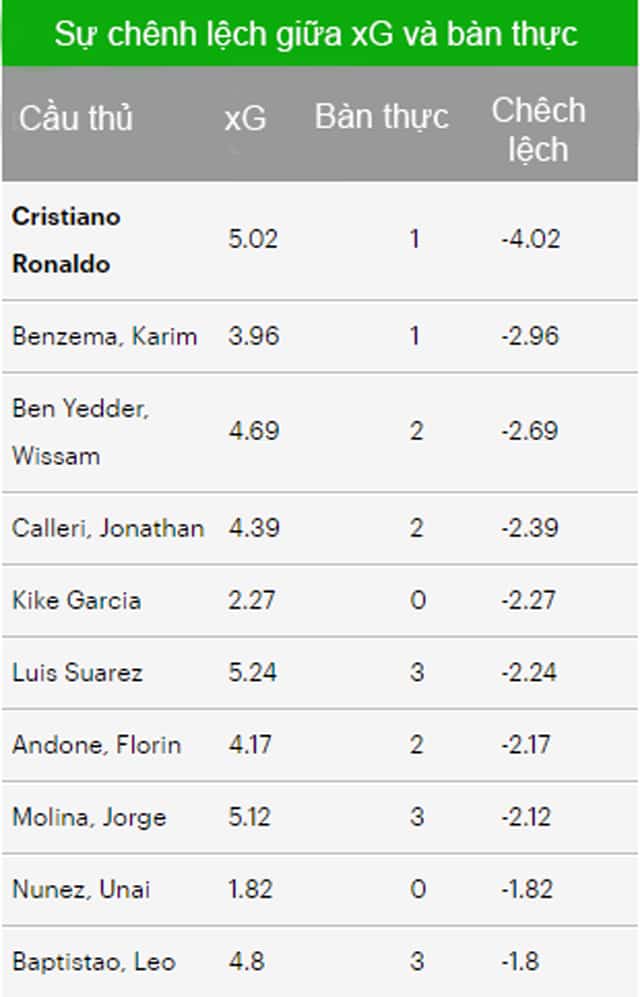
Task: Click Baptistao, Leo in the last row
Action: (x=93, y=962)
